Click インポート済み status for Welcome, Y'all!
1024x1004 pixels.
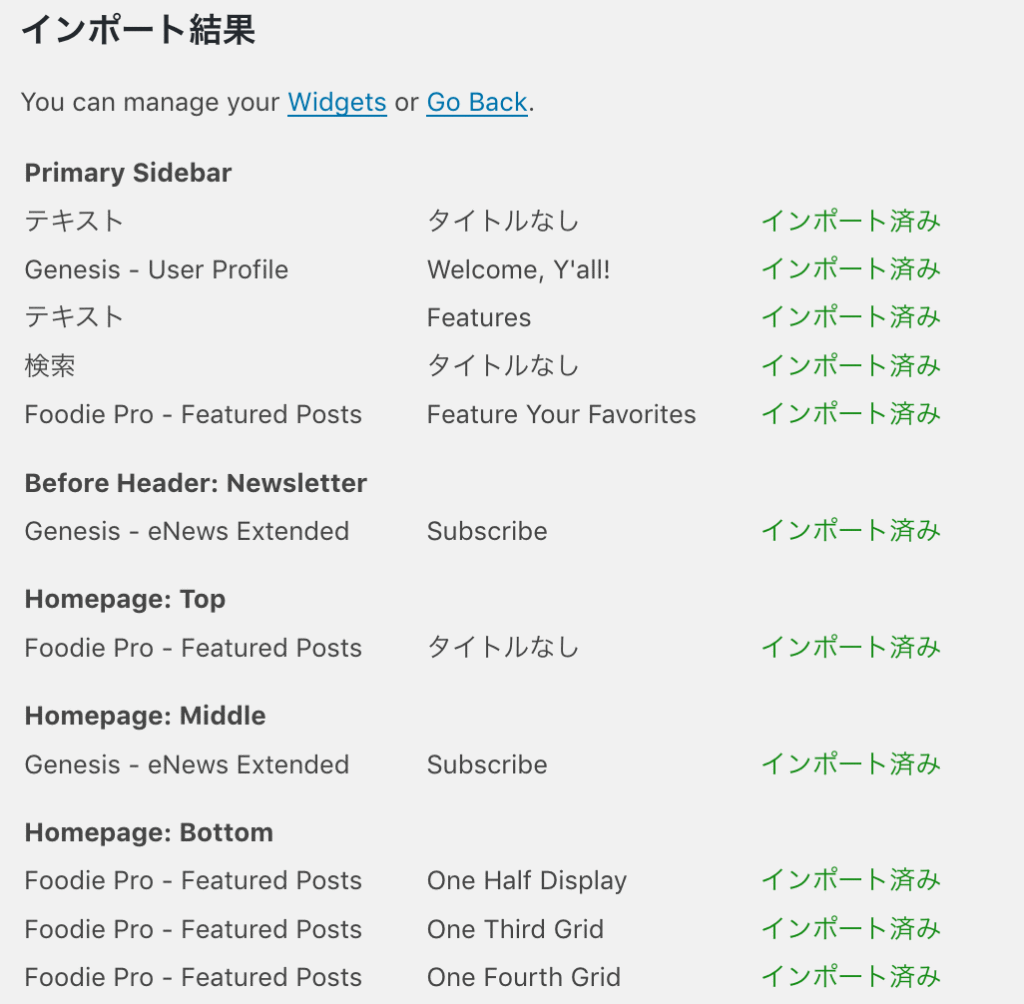point(851,270)
